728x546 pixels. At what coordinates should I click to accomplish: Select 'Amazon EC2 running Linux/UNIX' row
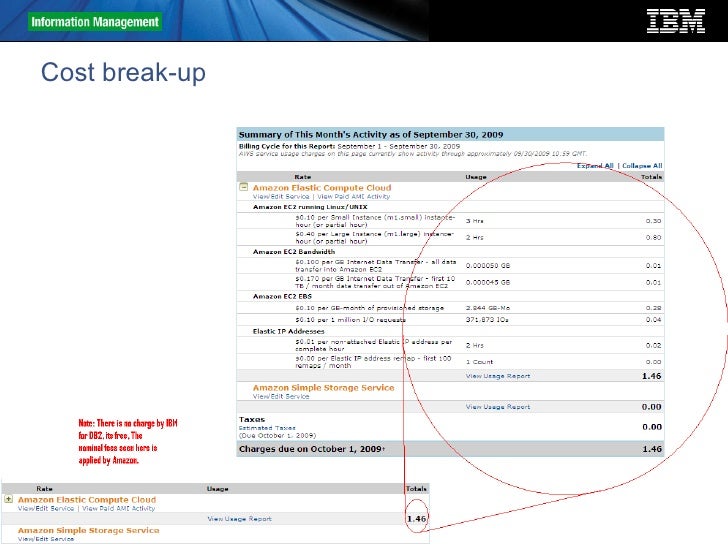450,207
